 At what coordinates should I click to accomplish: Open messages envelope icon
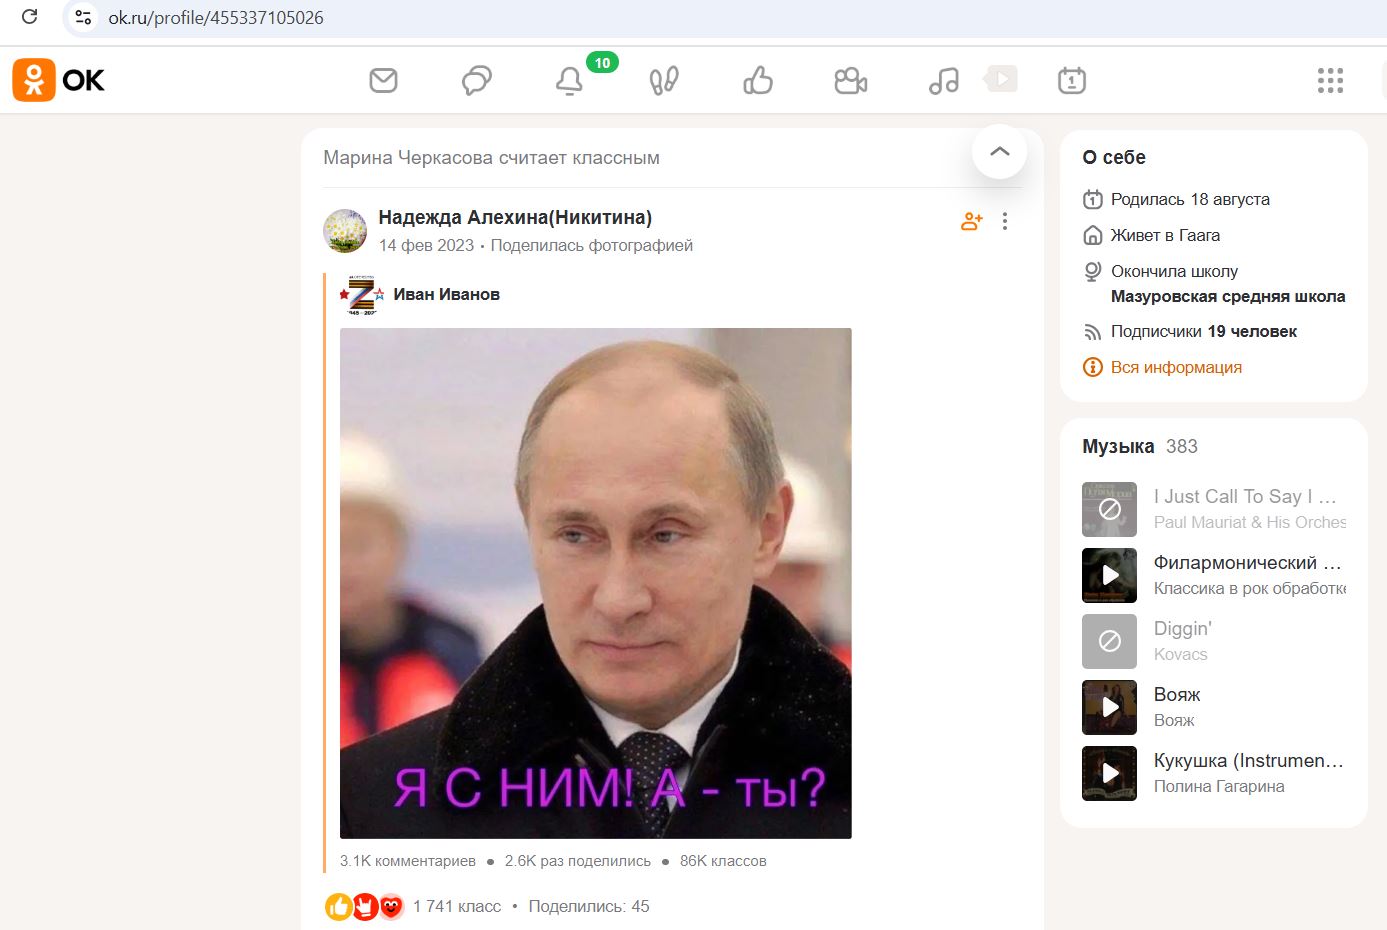tap(383, 80)
